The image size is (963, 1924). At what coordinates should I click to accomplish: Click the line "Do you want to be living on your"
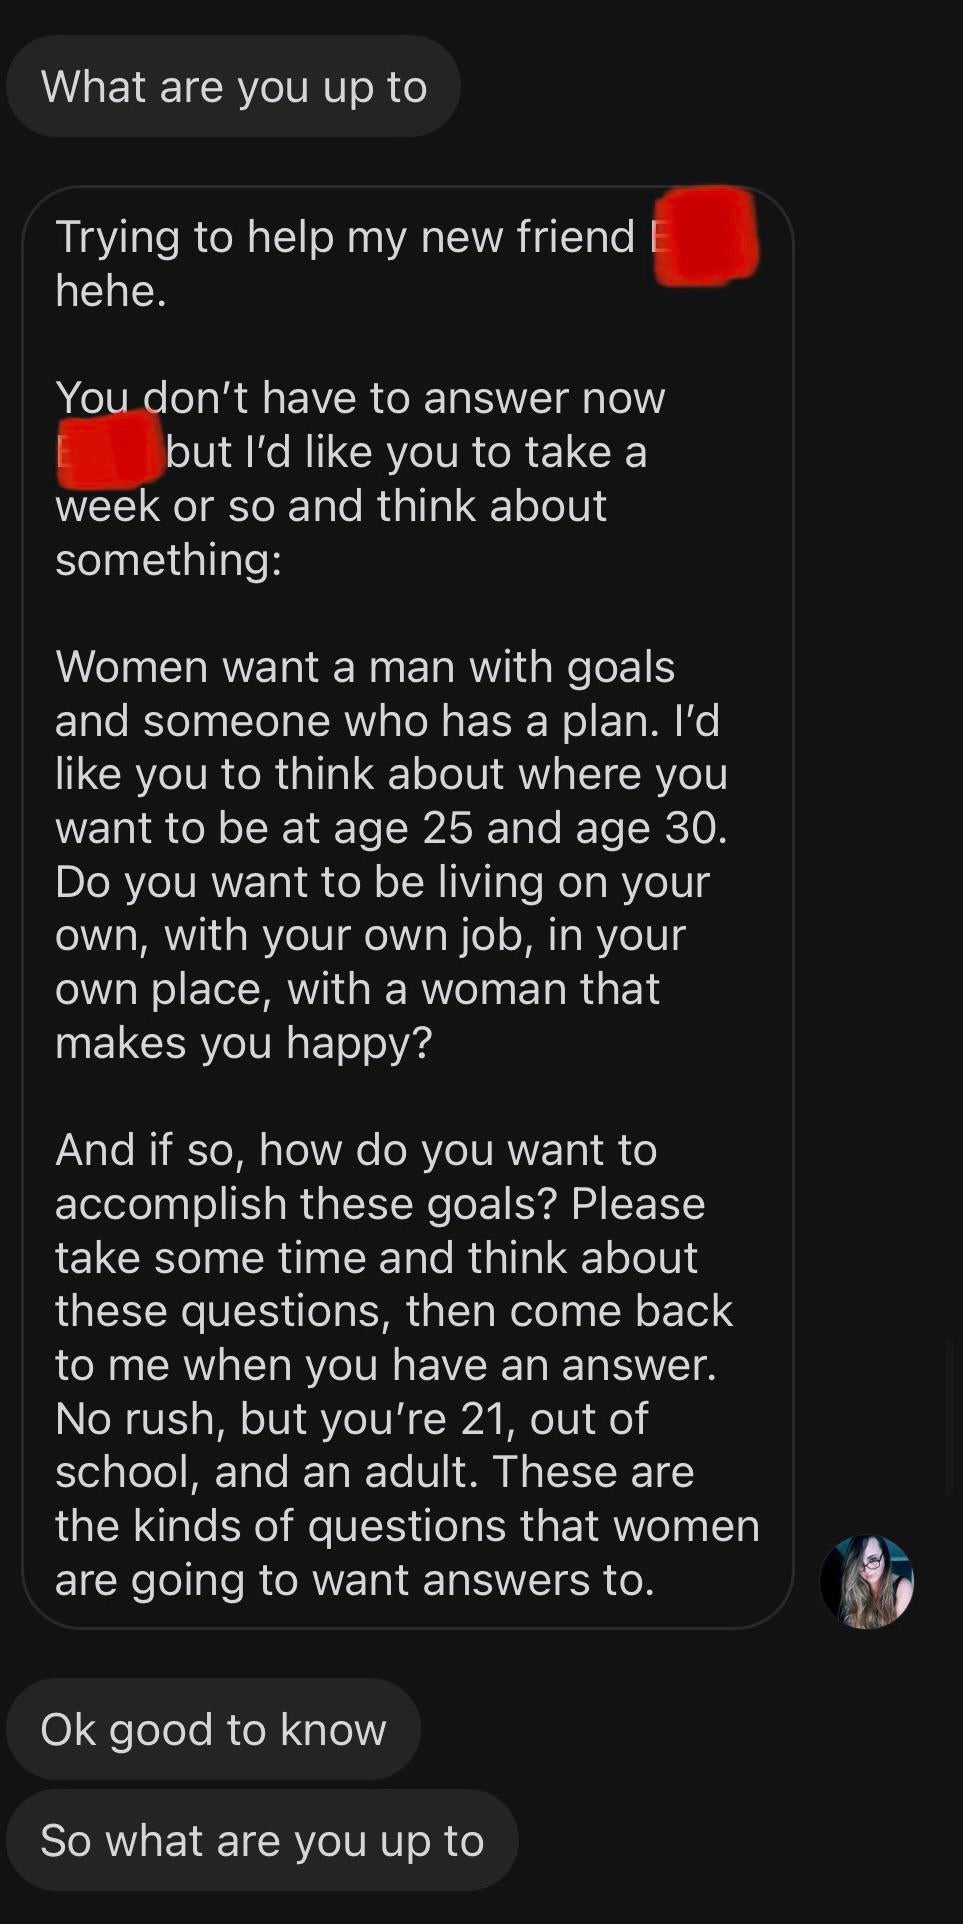coord(382,882)
